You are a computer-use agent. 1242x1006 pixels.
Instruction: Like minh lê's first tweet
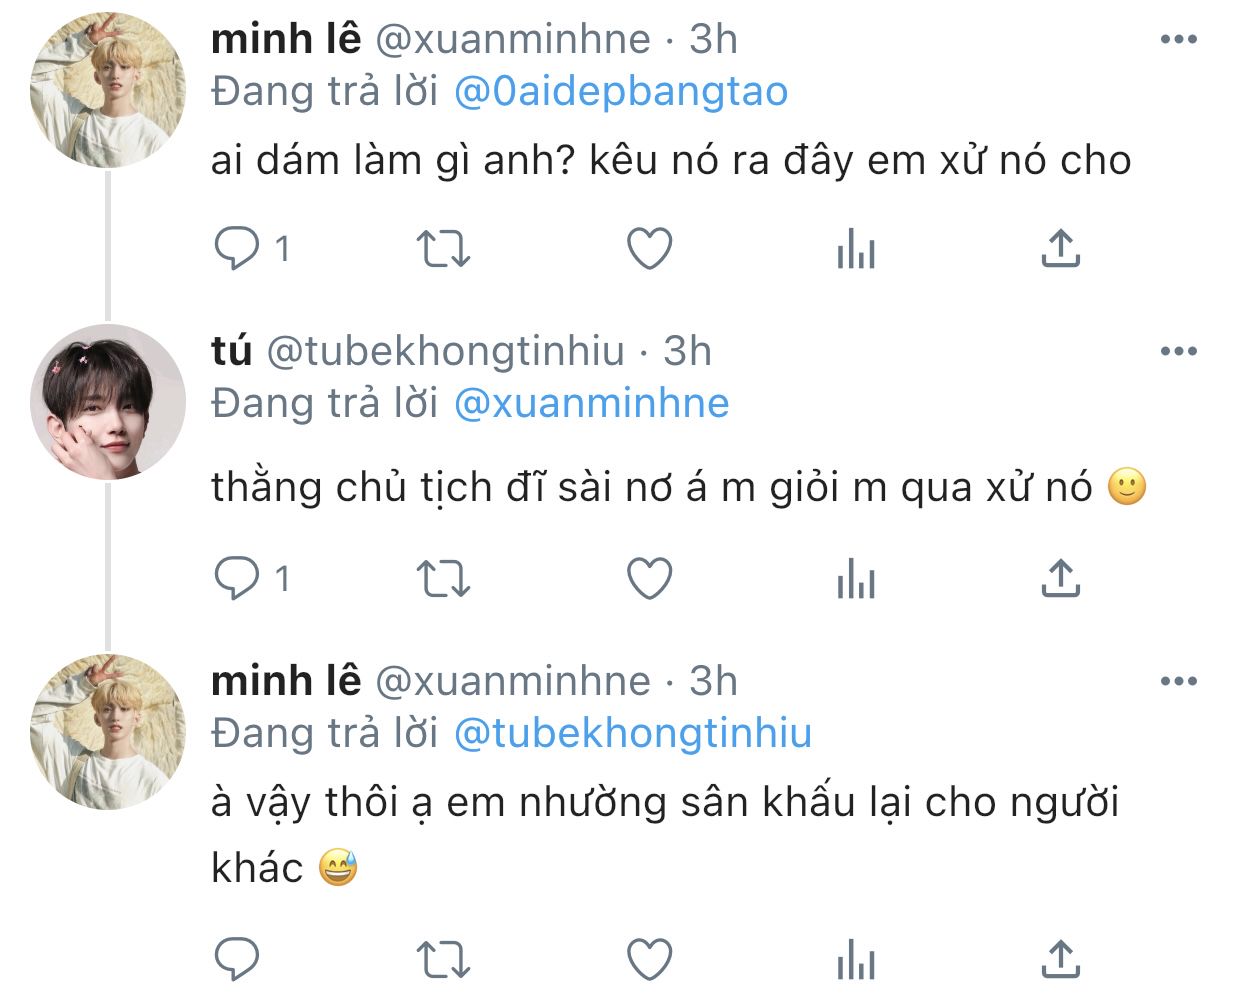pos(649,248)
